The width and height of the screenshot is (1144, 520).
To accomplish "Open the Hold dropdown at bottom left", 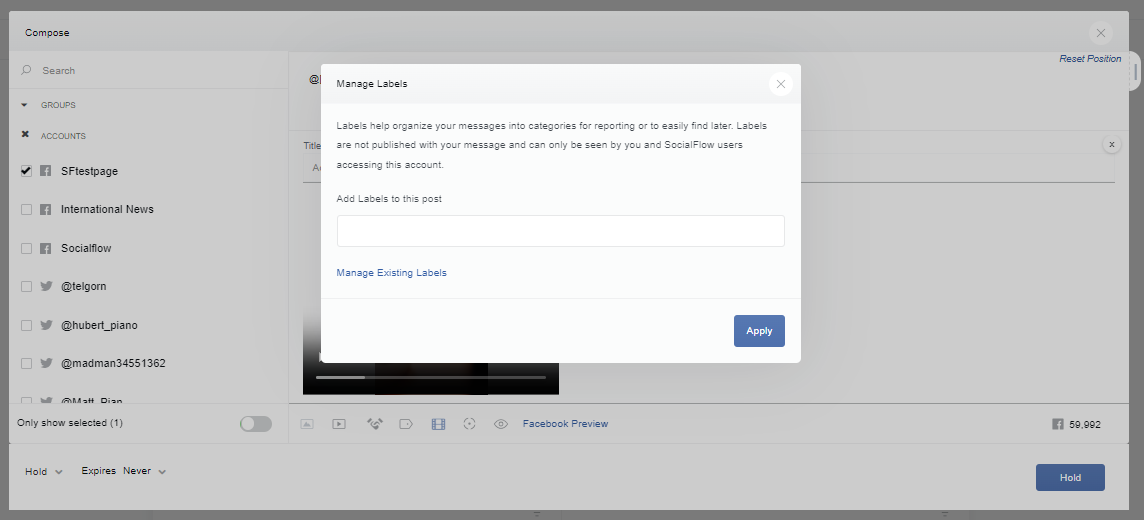I will coord(44,472).
